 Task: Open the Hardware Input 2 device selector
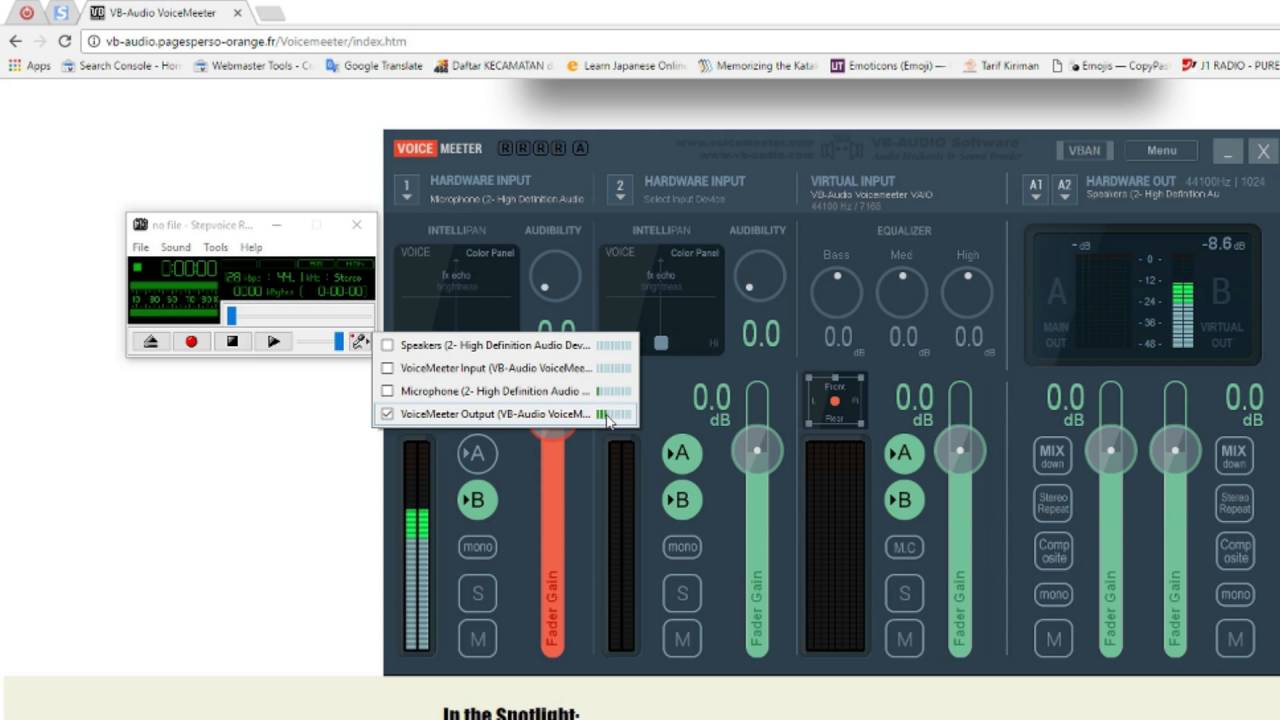tap(620, 190)
